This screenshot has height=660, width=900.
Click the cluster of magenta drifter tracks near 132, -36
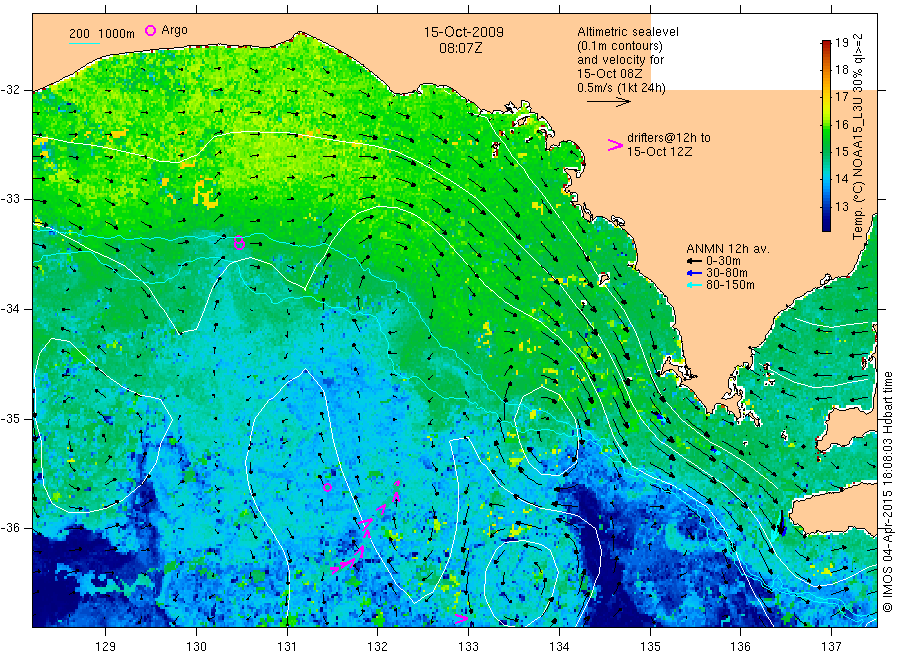point(365,529)
